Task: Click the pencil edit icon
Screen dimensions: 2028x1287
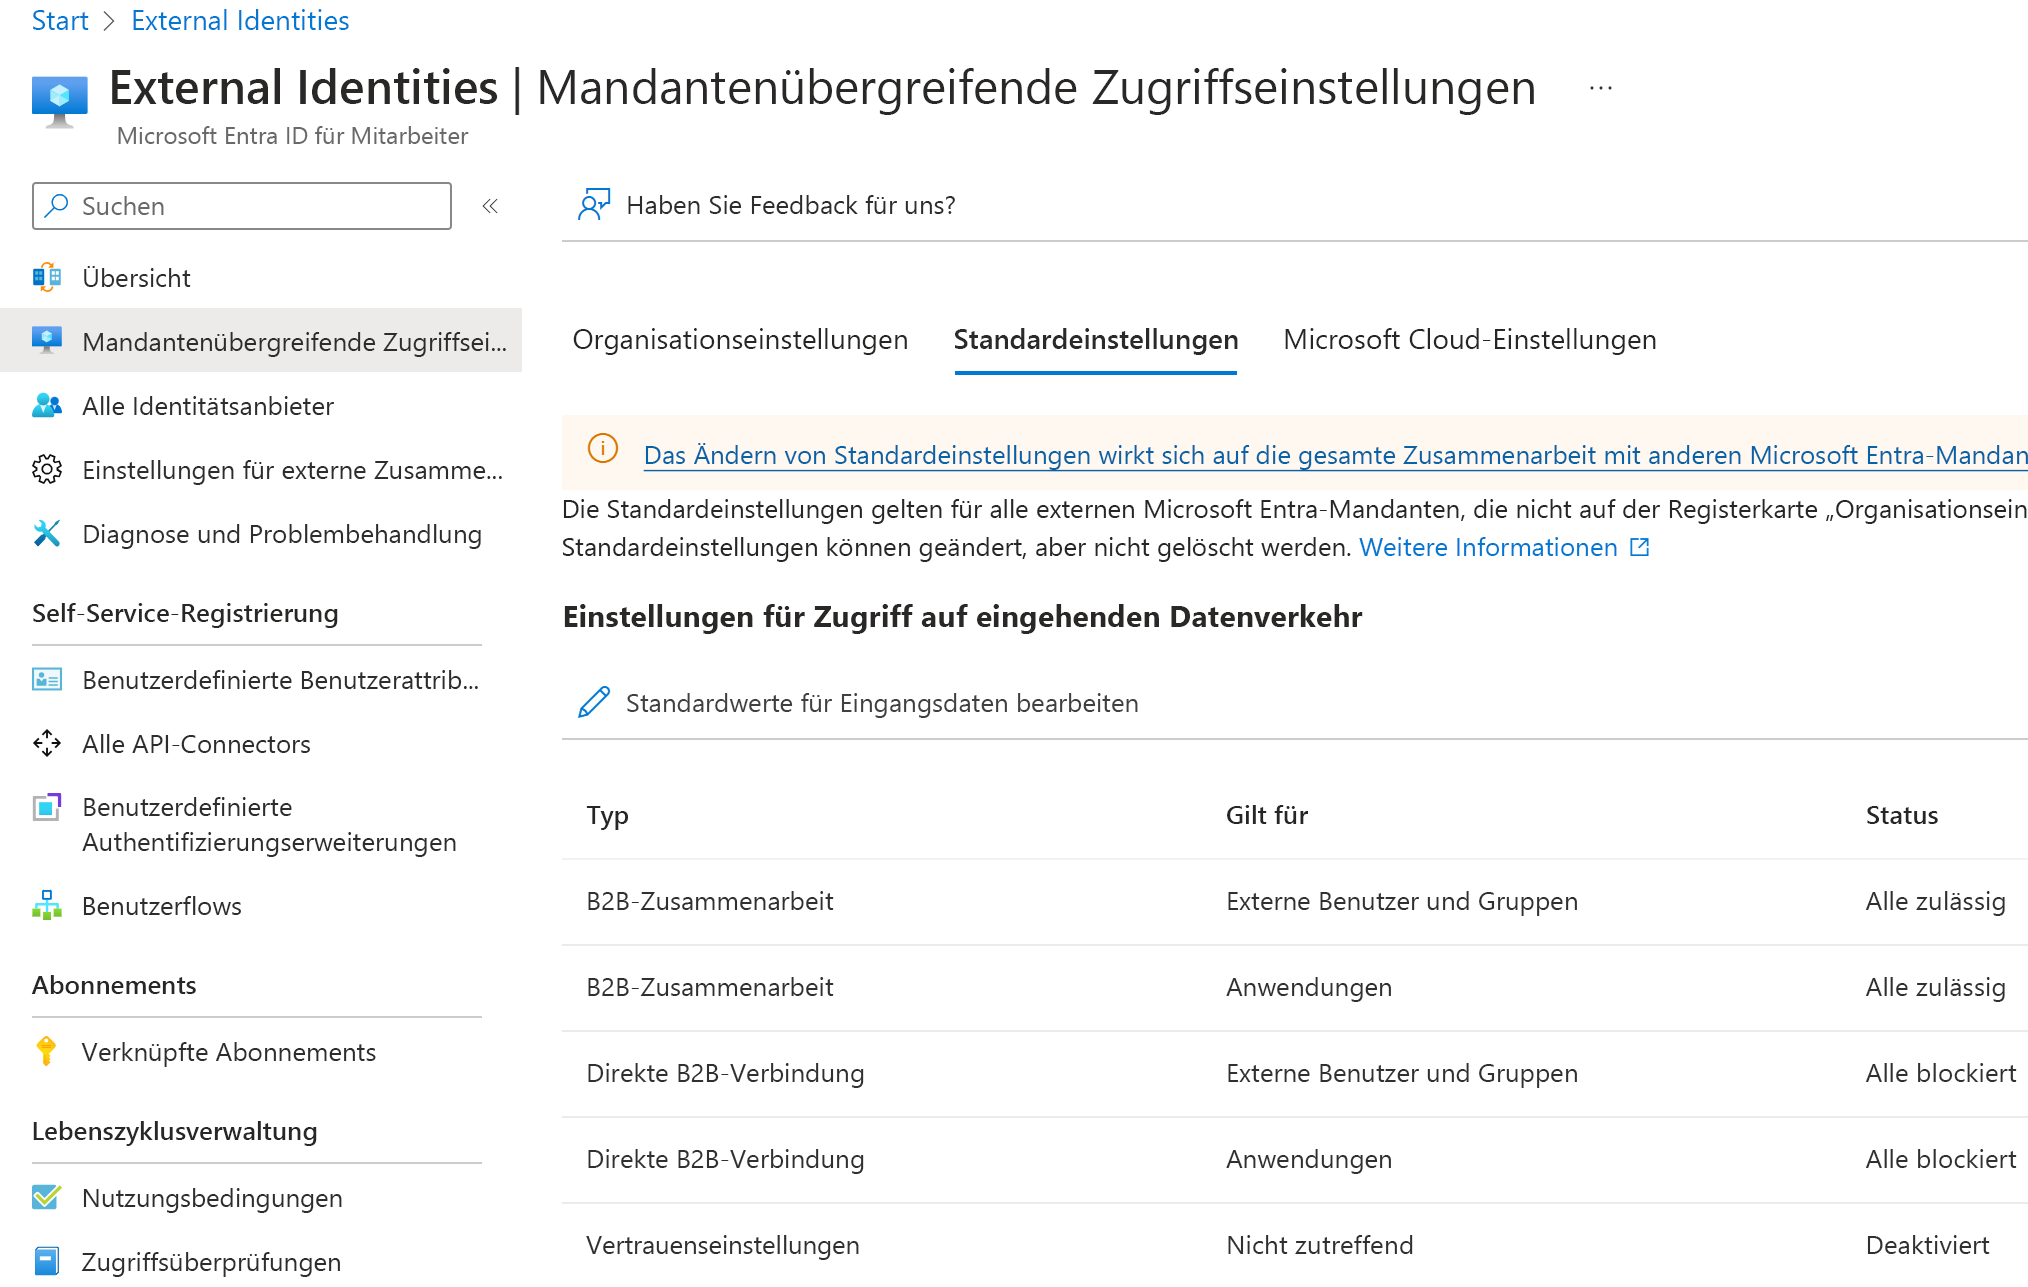Action: point(594,703)
